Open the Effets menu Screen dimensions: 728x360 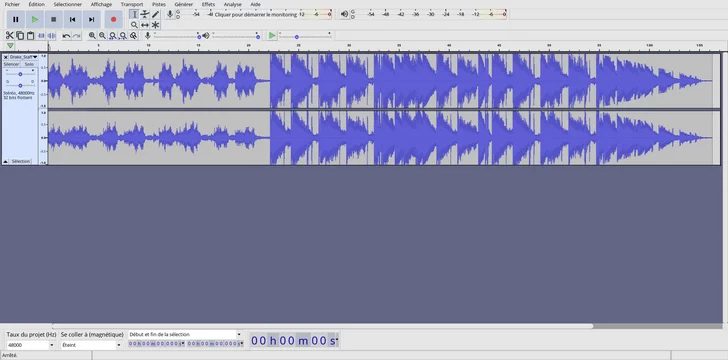coord(208,4)
